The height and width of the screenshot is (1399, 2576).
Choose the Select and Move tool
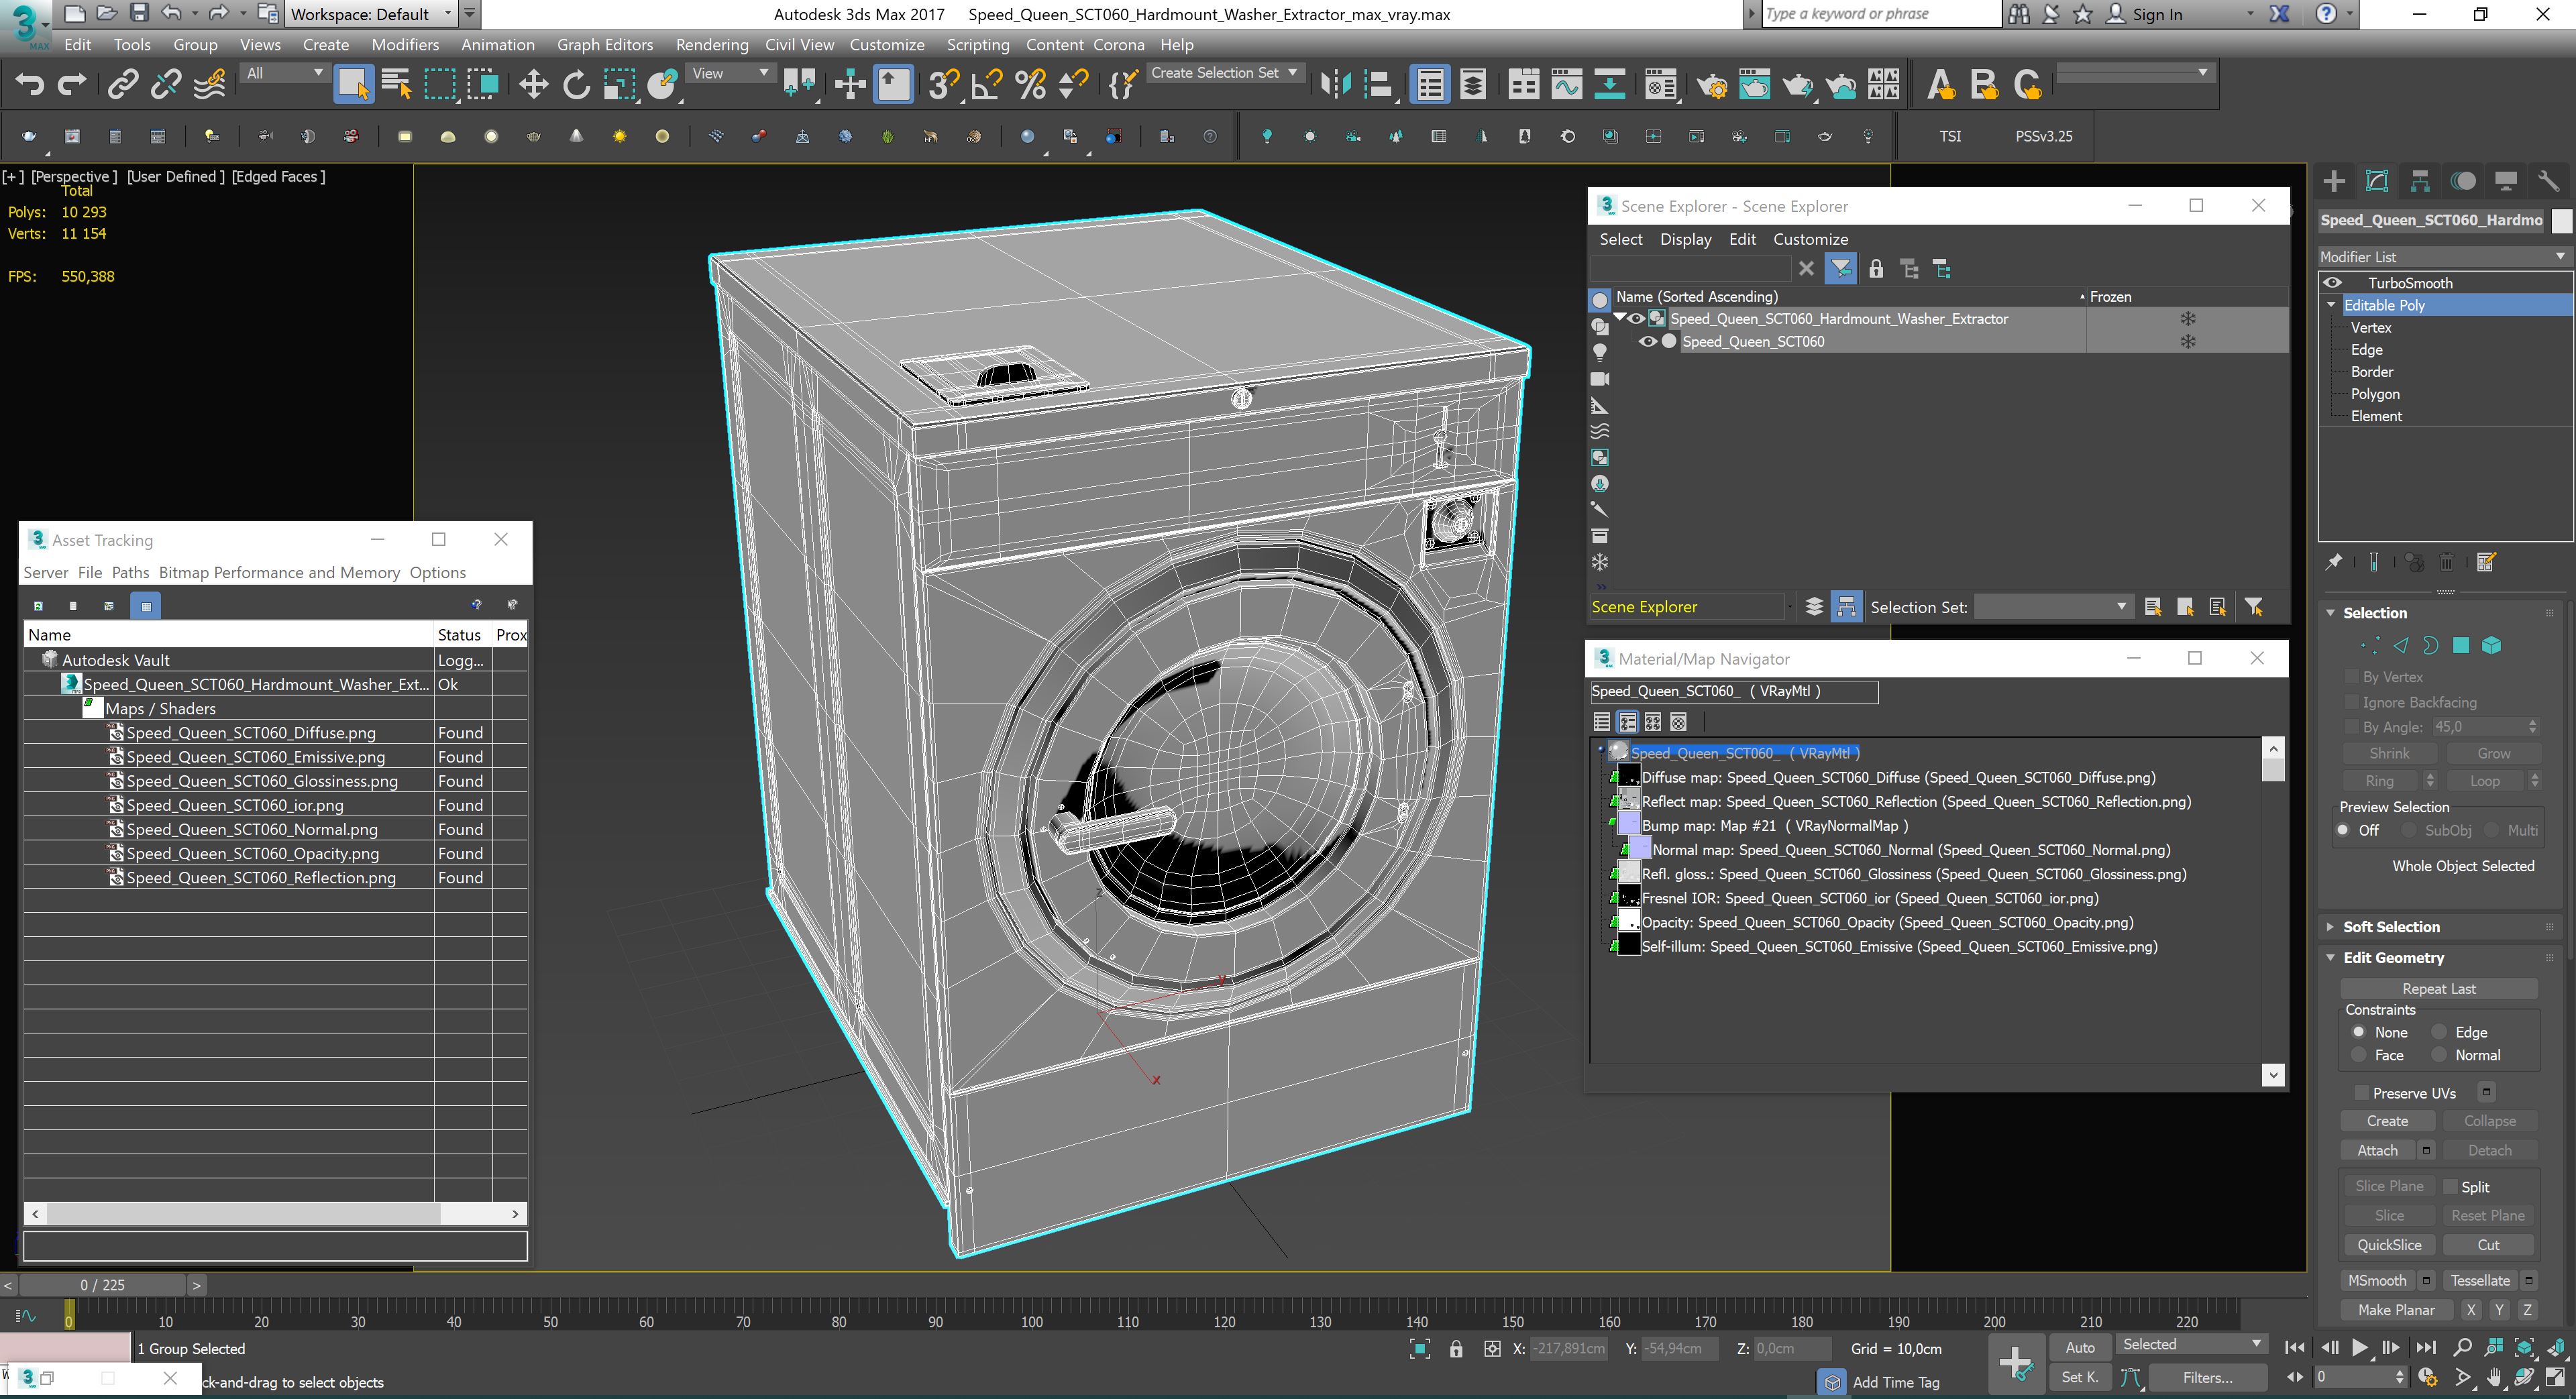click(x=534, y=85)
